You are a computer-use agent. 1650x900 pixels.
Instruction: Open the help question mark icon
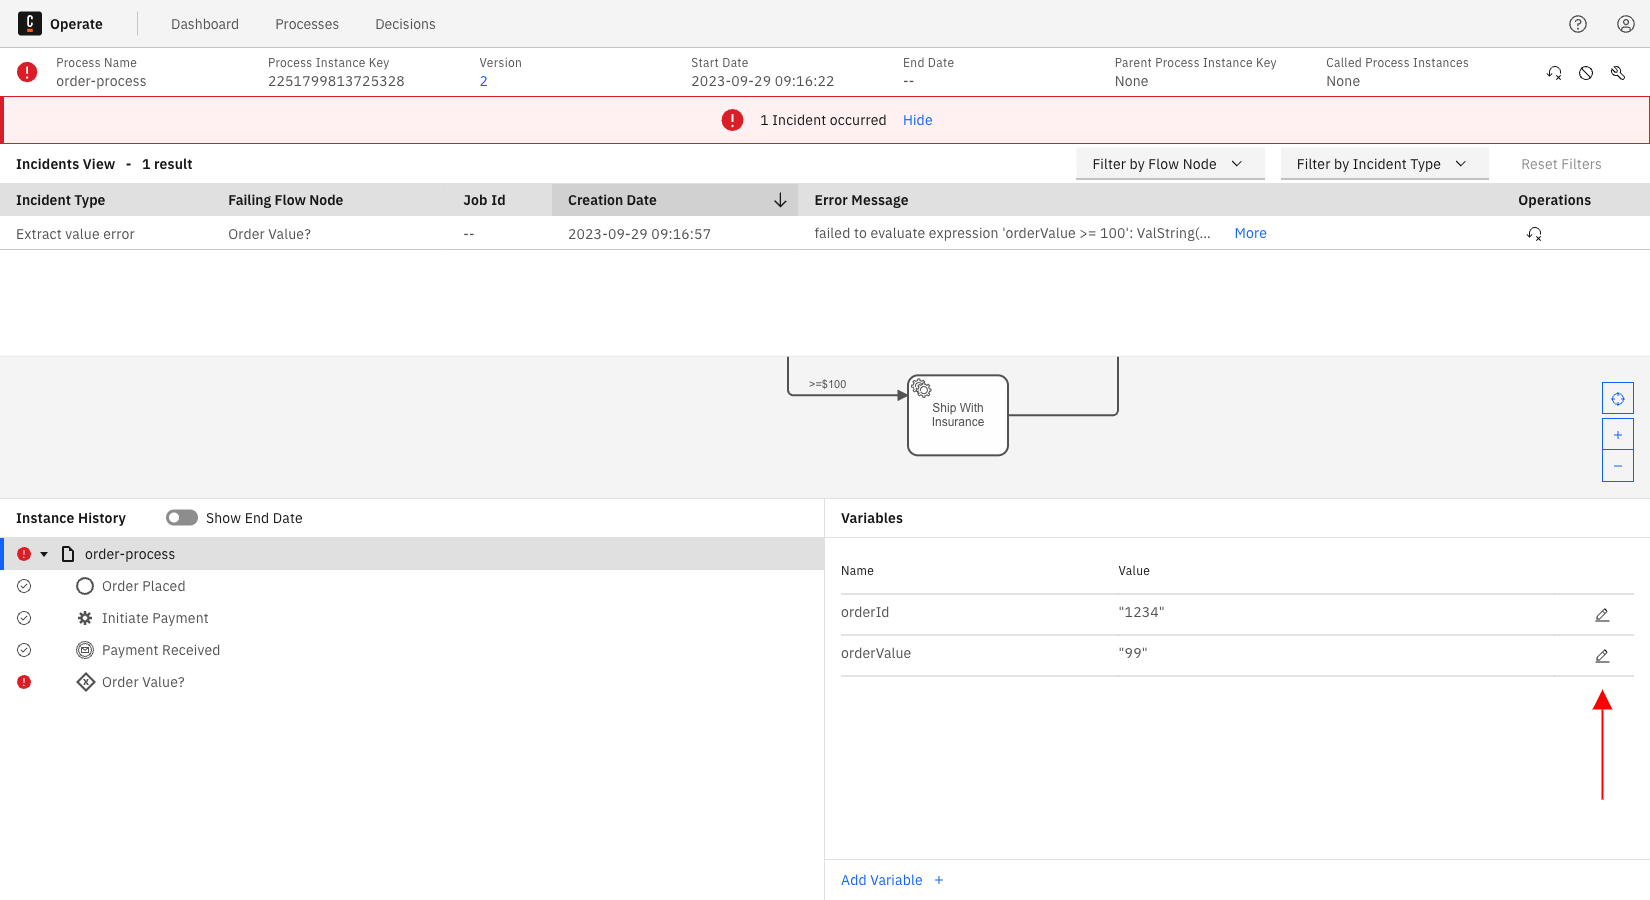coord(1578,24)
